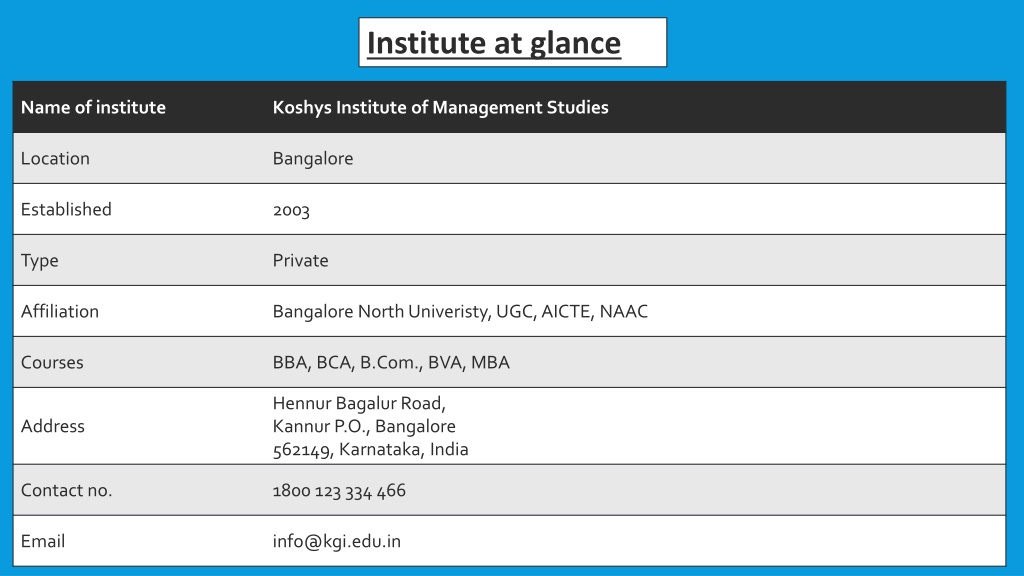1024x576 pixels.
Task: Click the phone number '1800 123 334 466'
Action: coord(339,490)
